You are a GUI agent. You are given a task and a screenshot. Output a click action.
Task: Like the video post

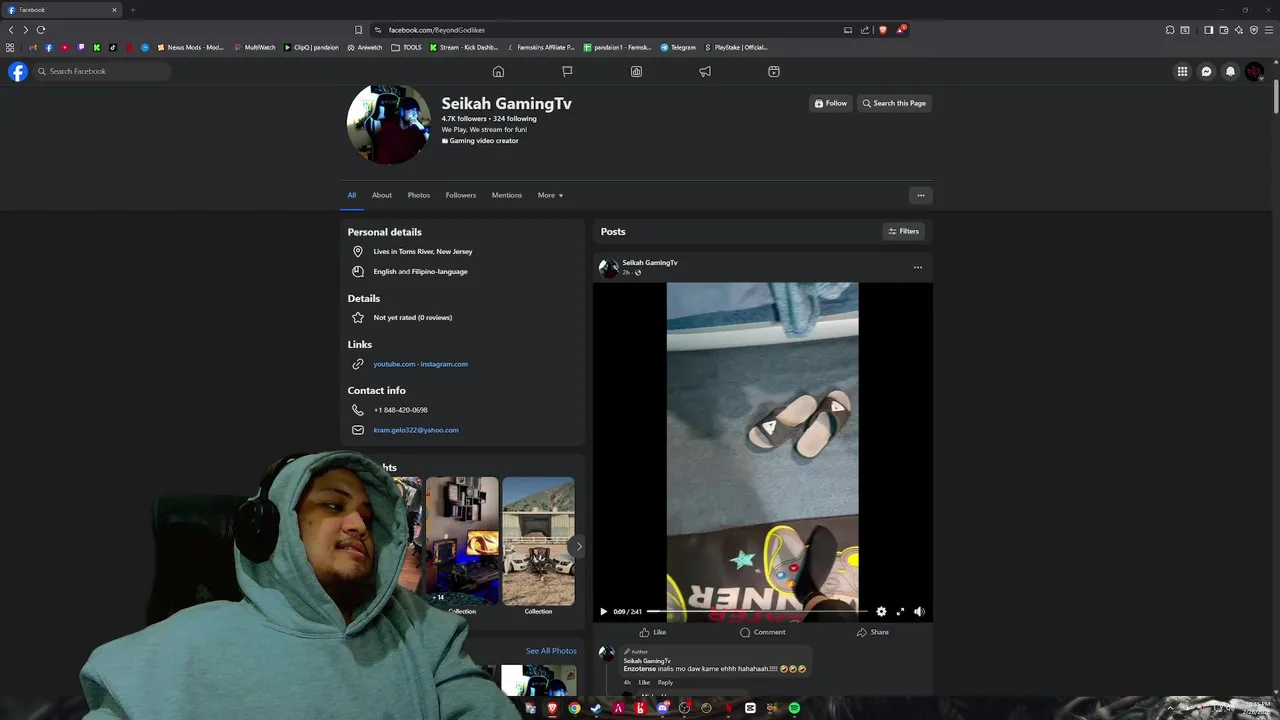(652, 632)
